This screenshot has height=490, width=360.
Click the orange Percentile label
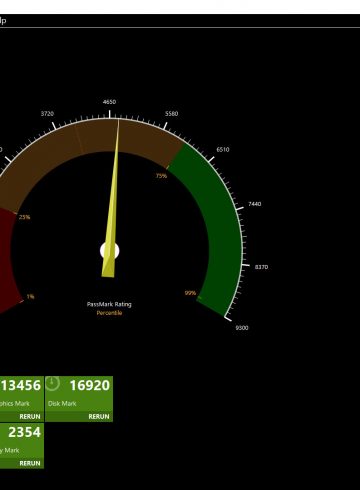(x=109, y=313)
